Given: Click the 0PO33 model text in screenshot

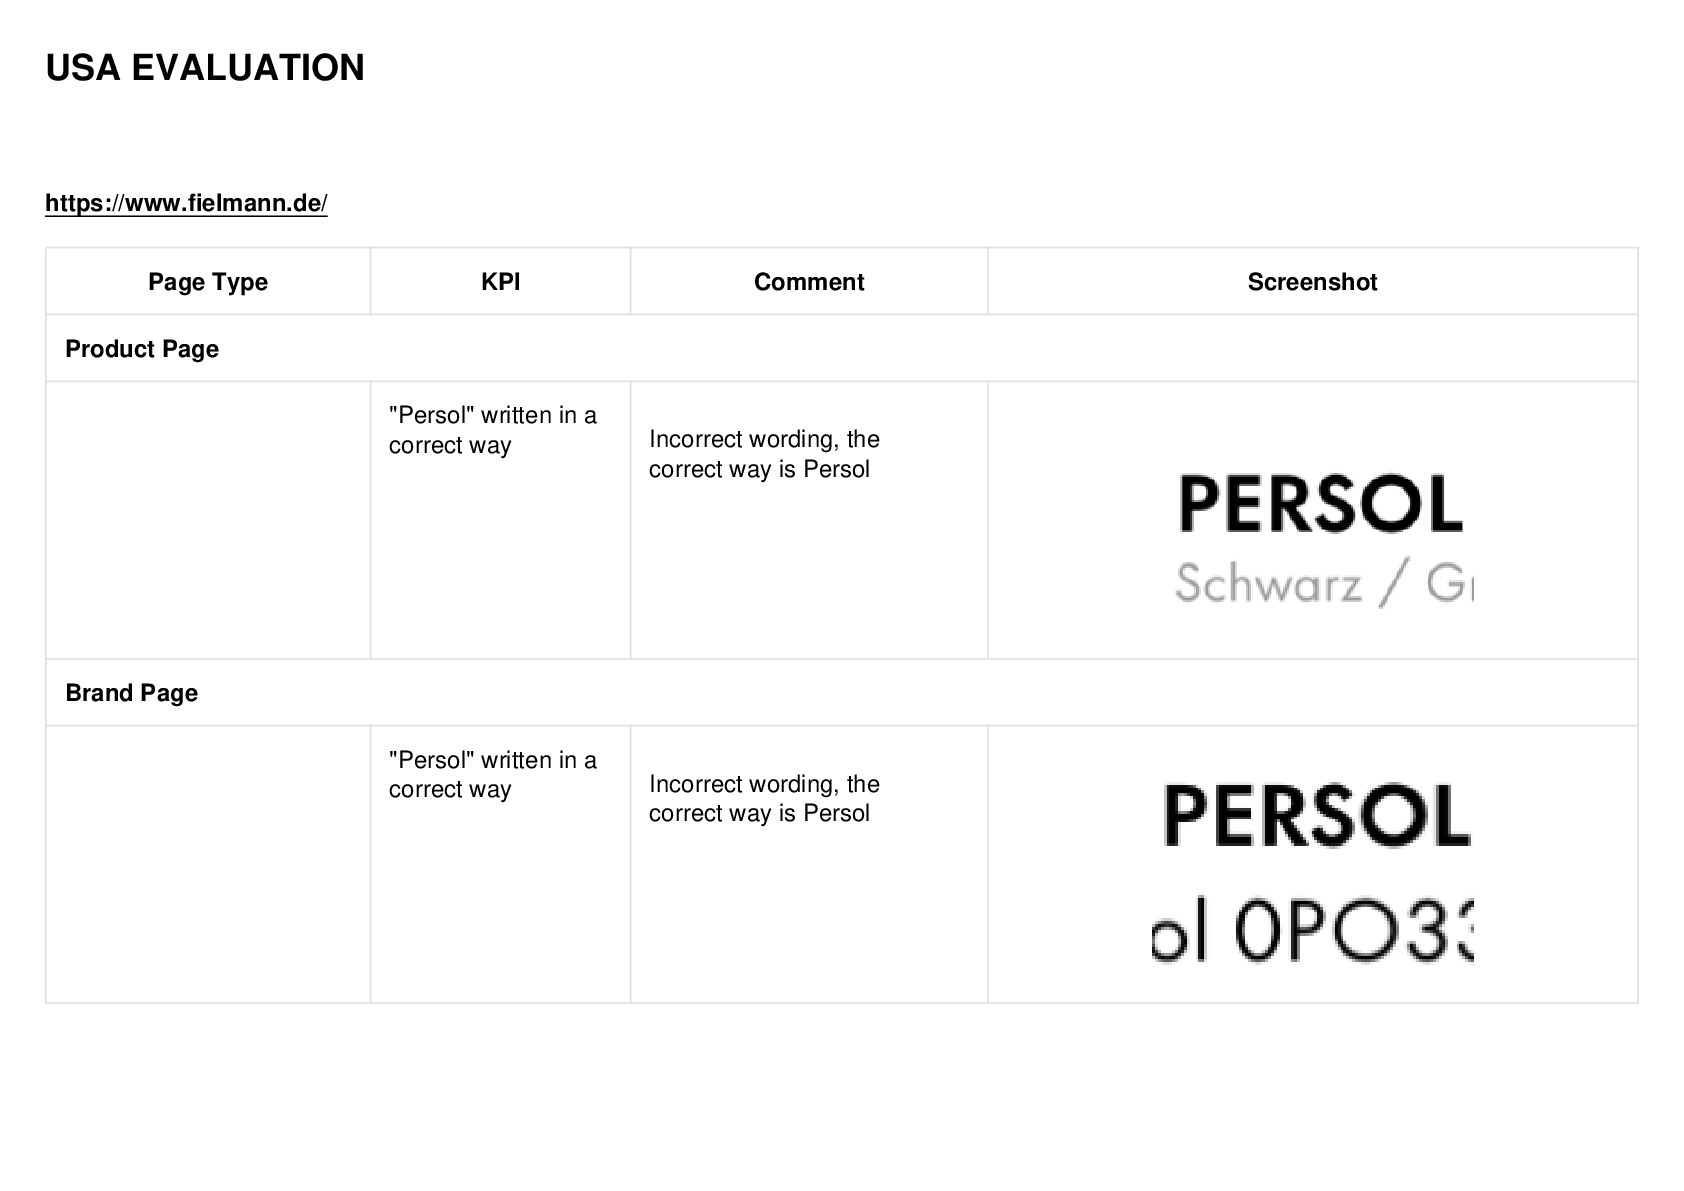Looking at the screenshot, I should click(1312, 932).
